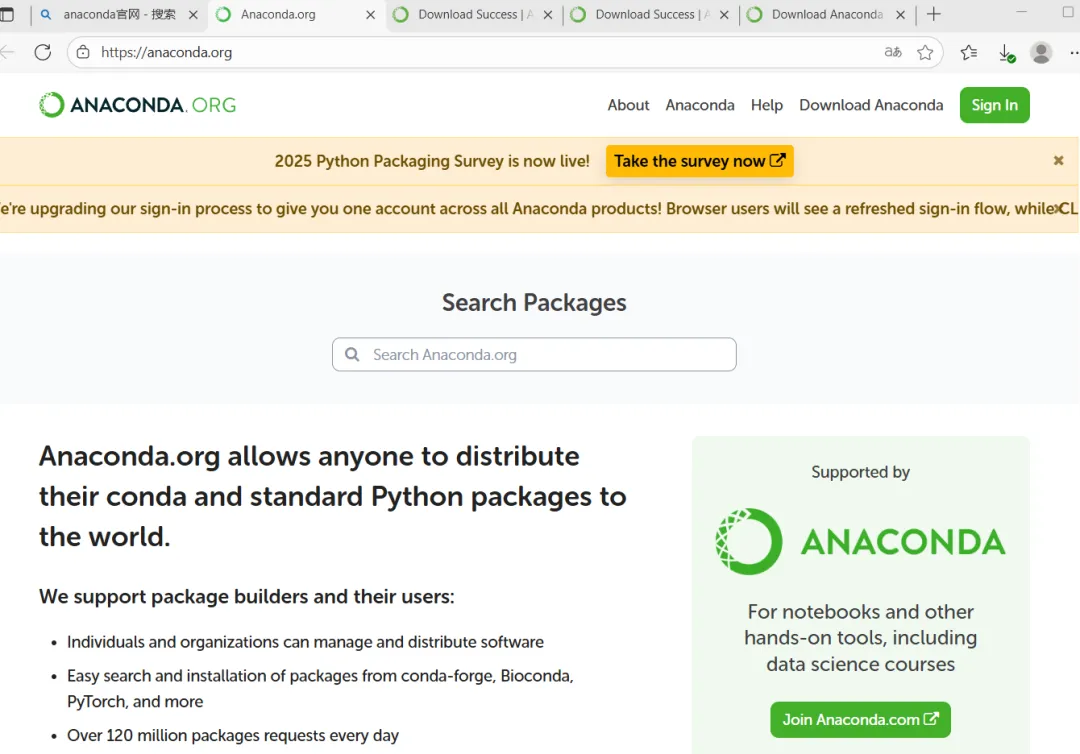The width and height of the screenshot is (1080, 754).
Task: Click the browser address bar URL
Action: pyautogui.click(x=167, y=52)
